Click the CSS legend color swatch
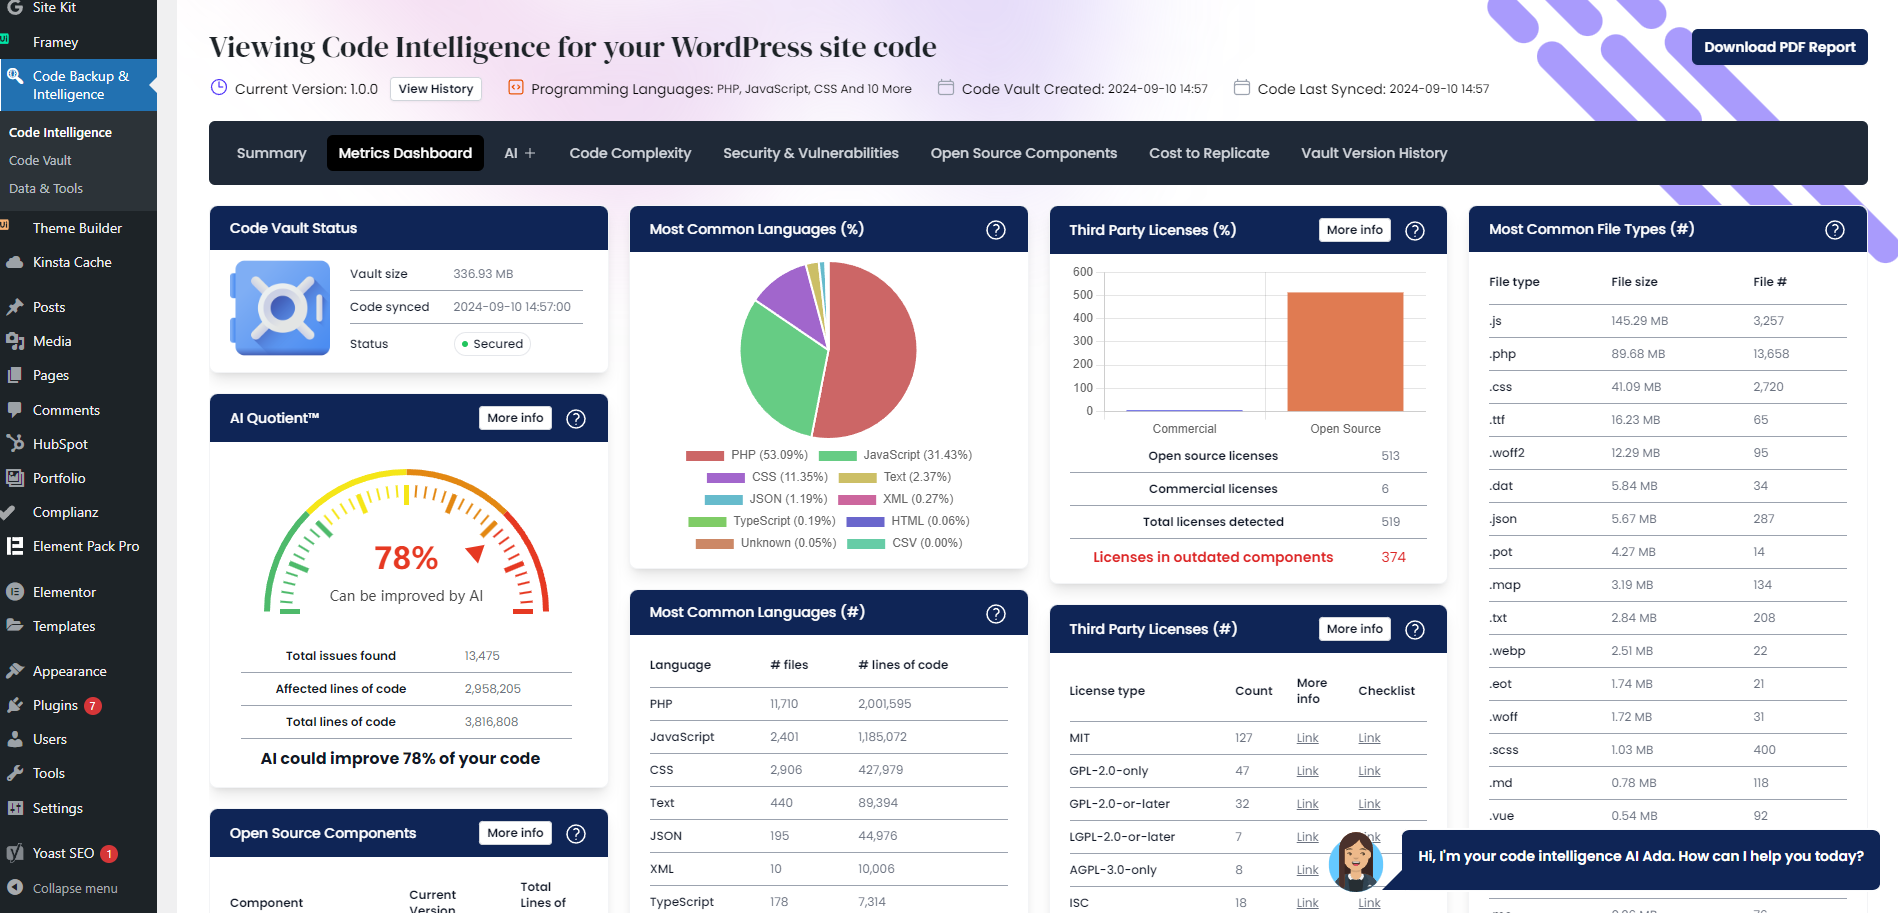The height and width of the screenshot is (913, 1898). [726, 478]
